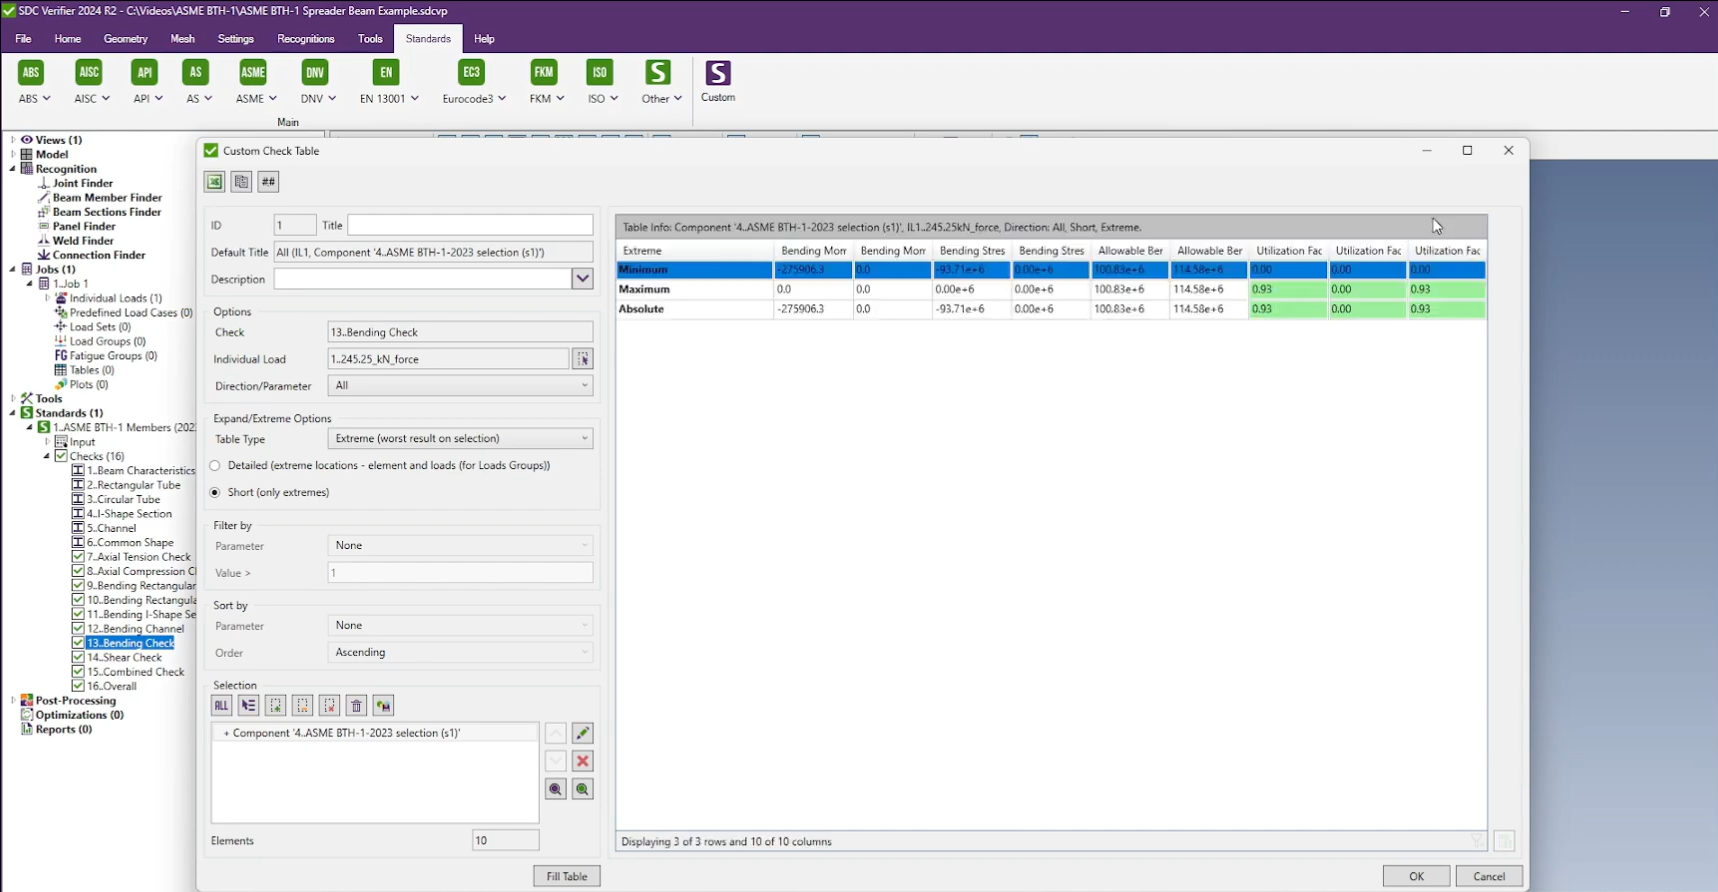Open the FKM standards icon

(x=544, y=72)
